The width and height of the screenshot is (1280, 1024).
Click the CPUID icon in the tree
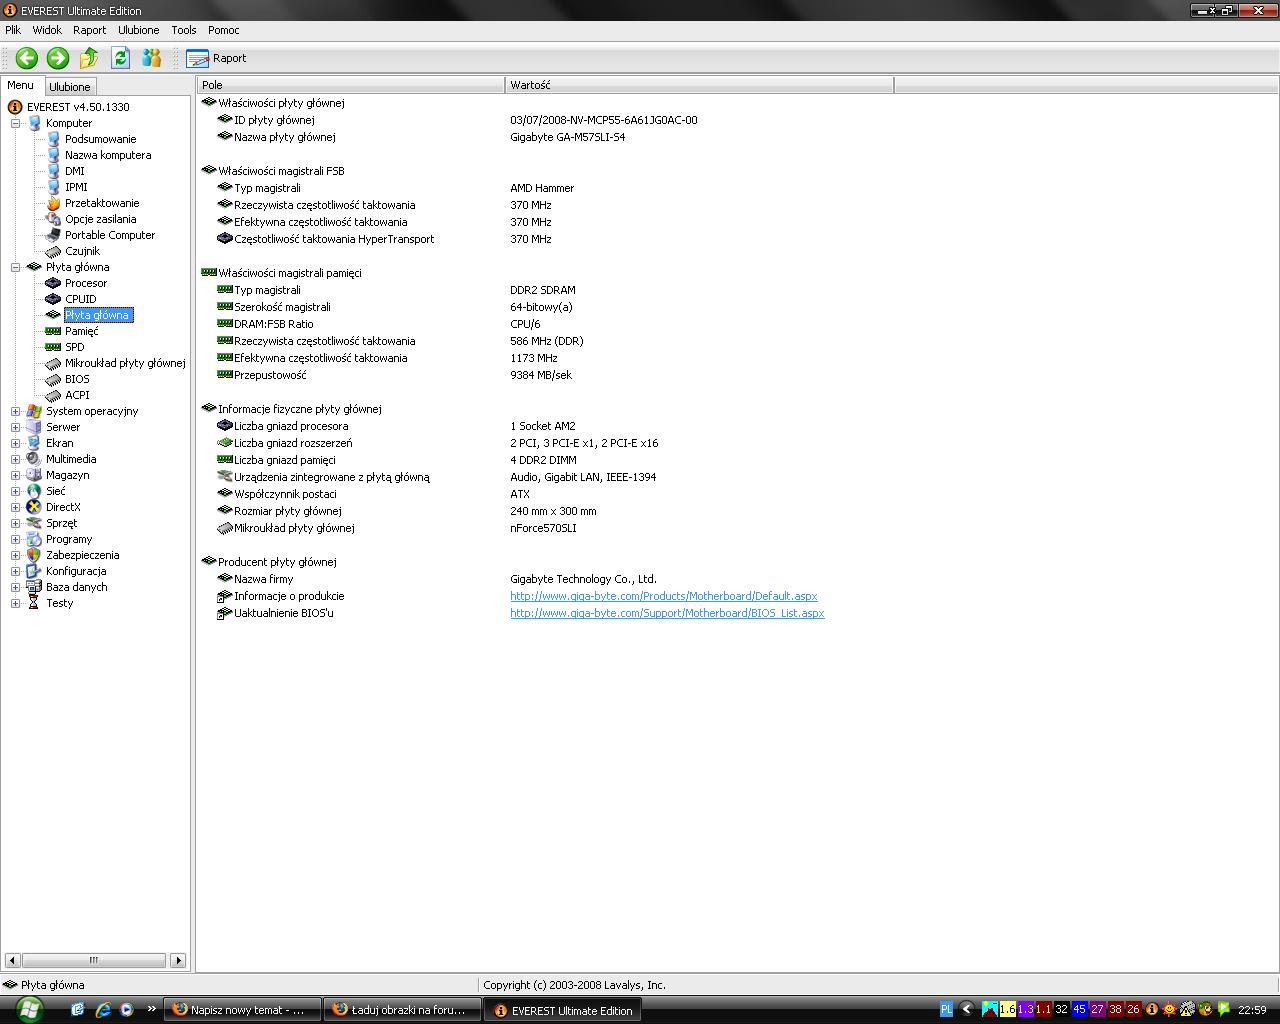point(53,299)
